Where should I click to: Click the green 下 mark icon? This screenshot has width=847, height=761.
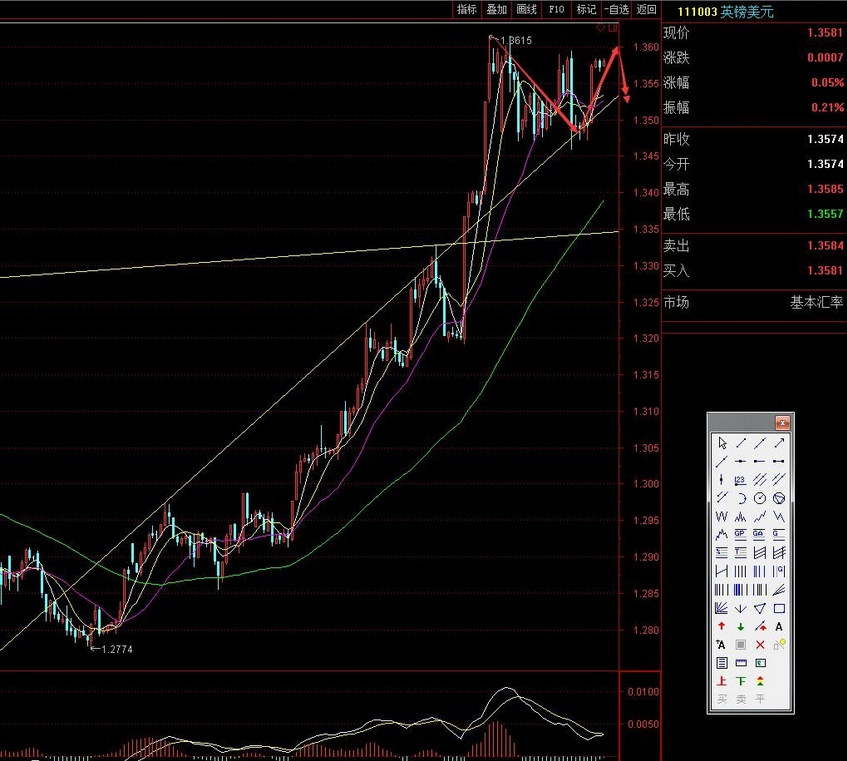(x=740, y=681)
